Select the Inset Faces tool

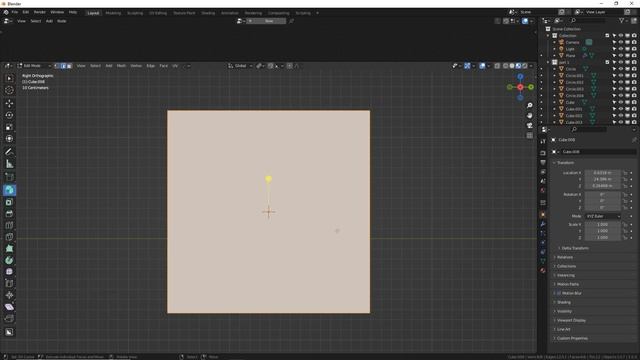9,202
